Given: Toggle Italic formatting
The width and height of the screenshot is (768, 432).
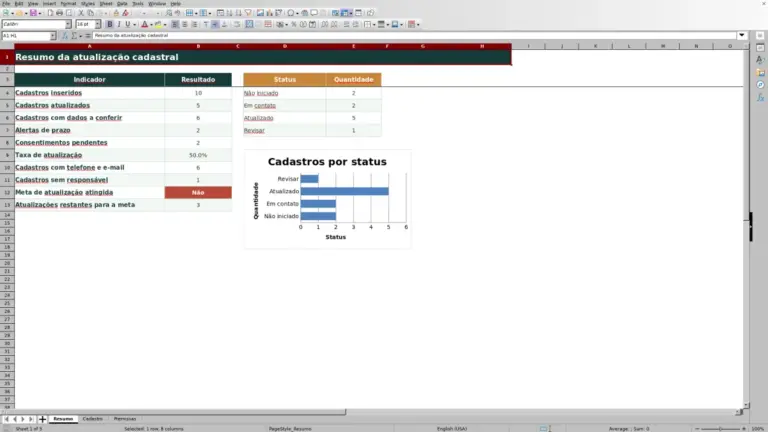Looking at the screenshot, I should pyautogui.click(x=119, y=24).
